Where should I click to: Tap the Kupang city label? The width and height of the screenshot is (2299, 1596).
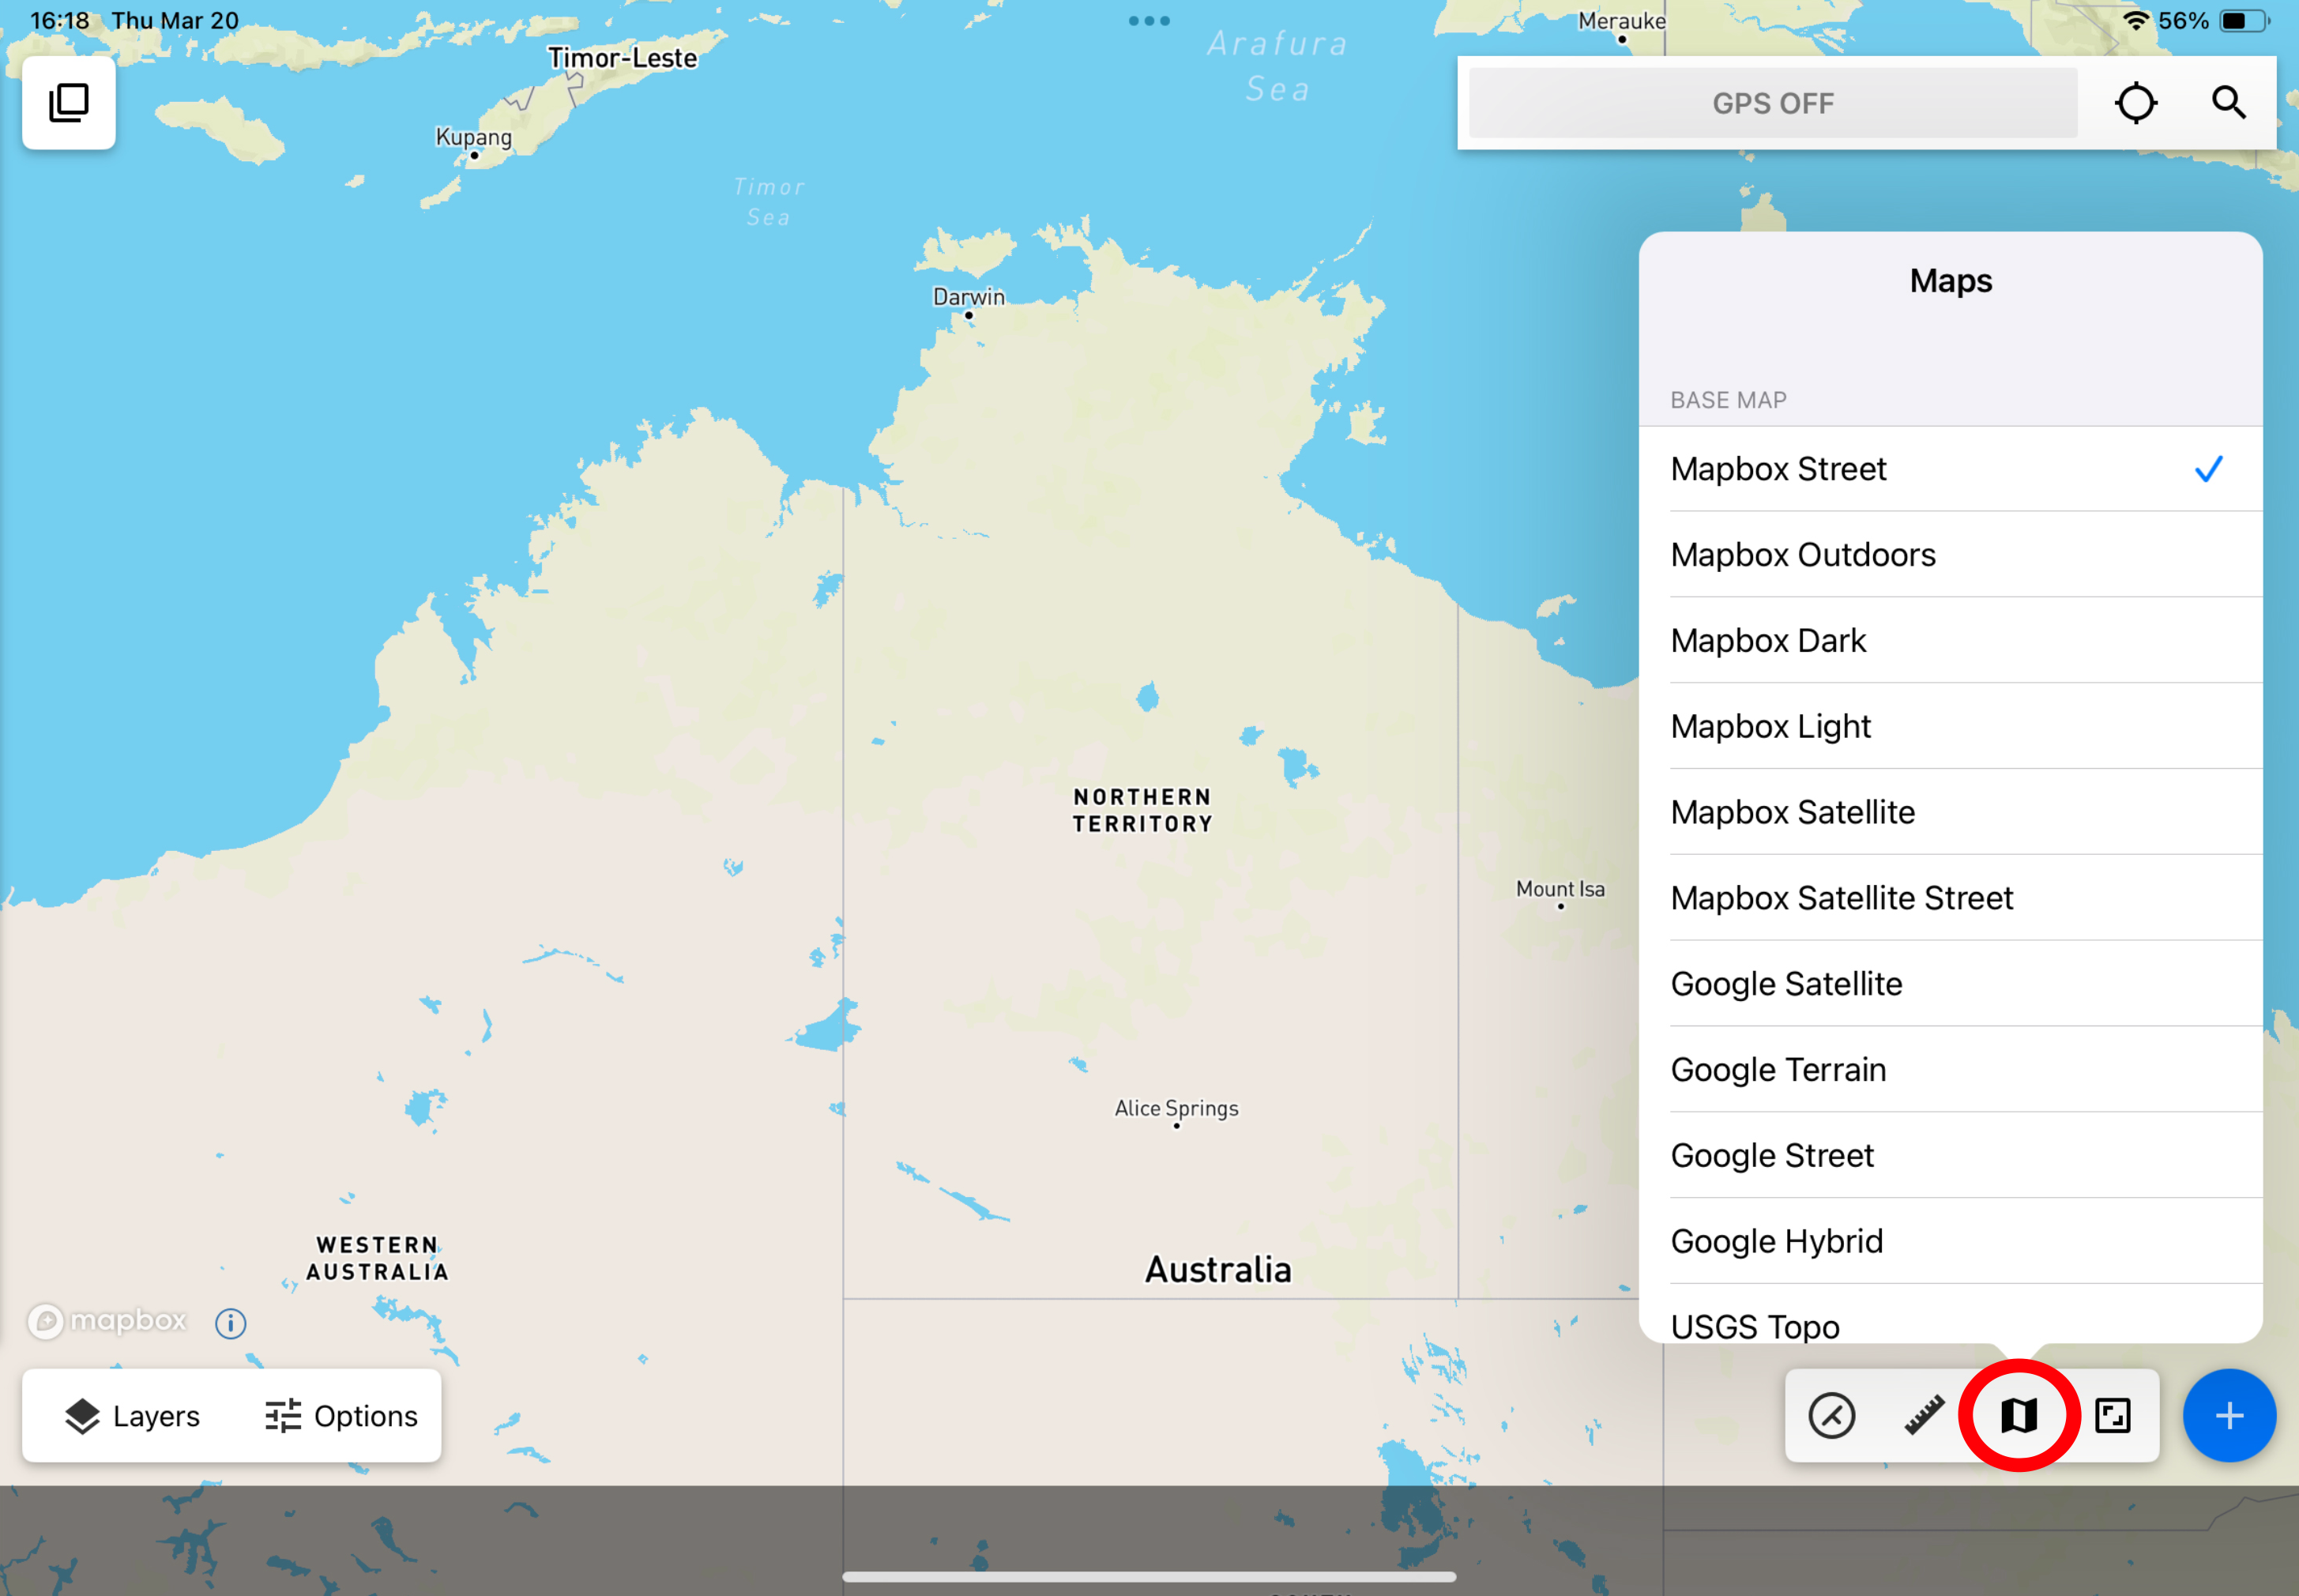point(473,137)
